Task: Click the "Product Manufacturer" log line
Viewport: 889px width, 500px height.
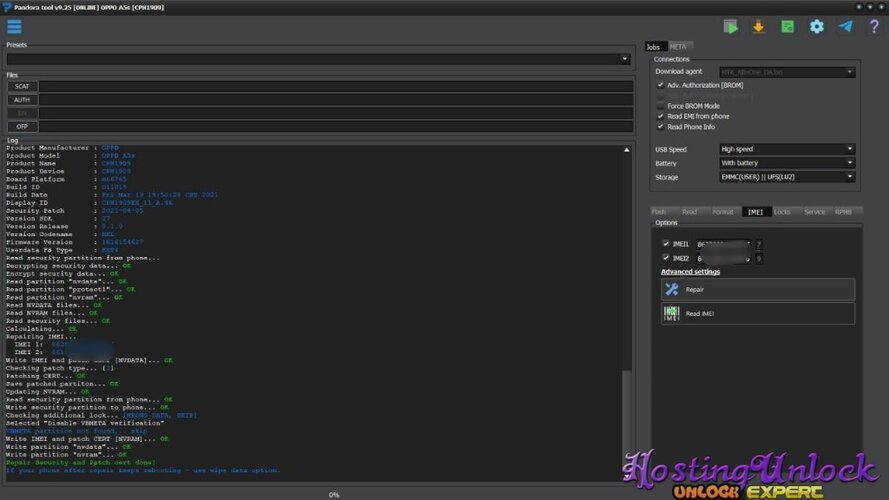Action: 62,148
